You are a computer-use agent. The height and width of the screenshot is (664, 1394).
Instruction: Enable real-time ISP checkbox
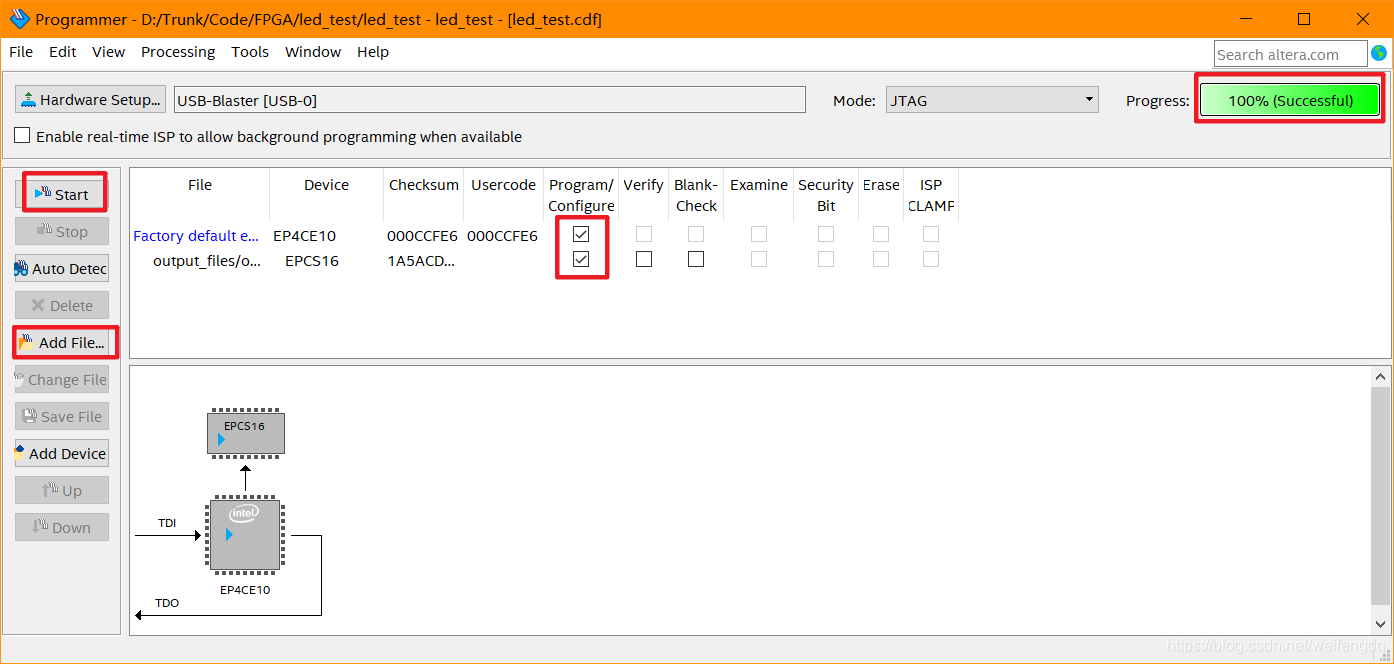pos(22,136)
